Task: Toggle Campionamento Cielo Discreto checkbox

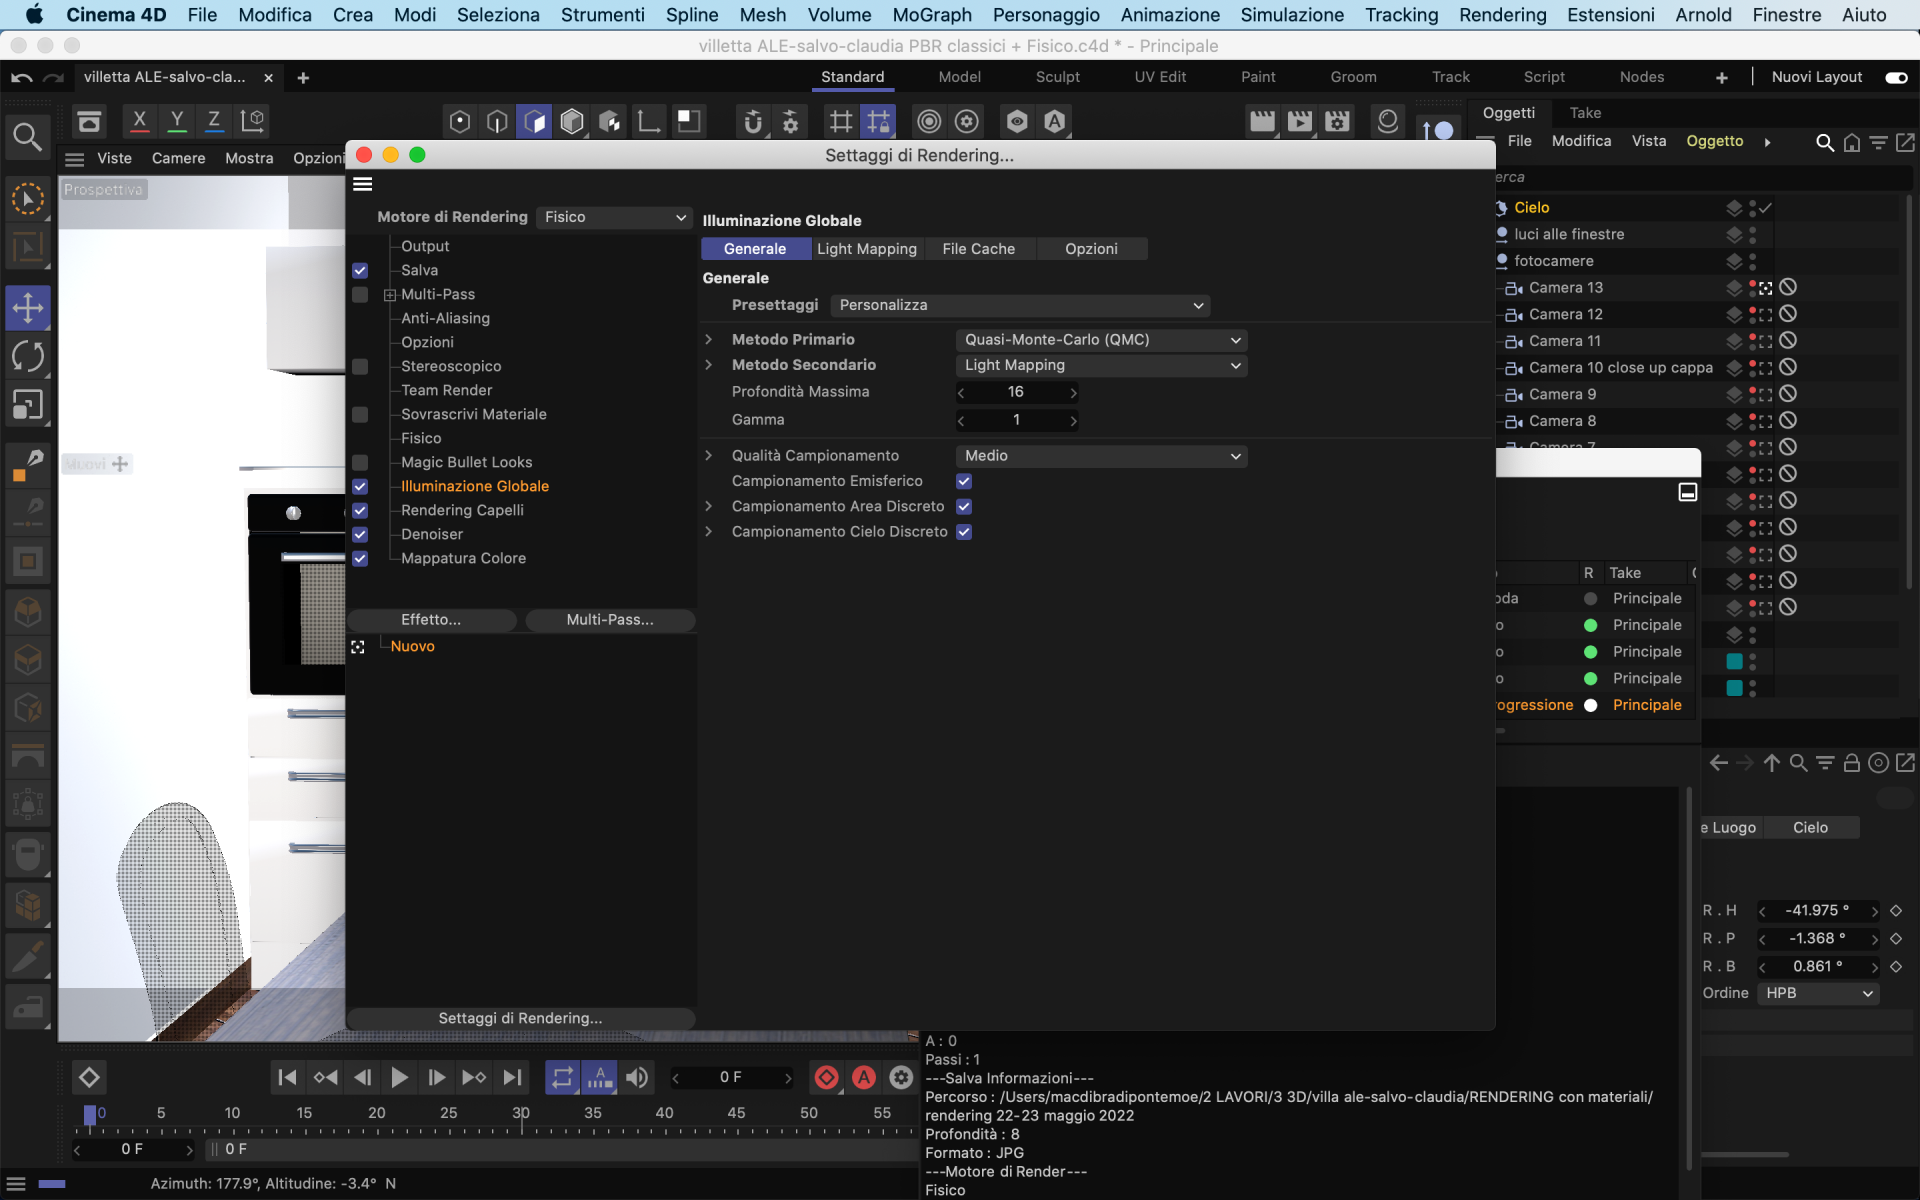Action: click(965, 531)
